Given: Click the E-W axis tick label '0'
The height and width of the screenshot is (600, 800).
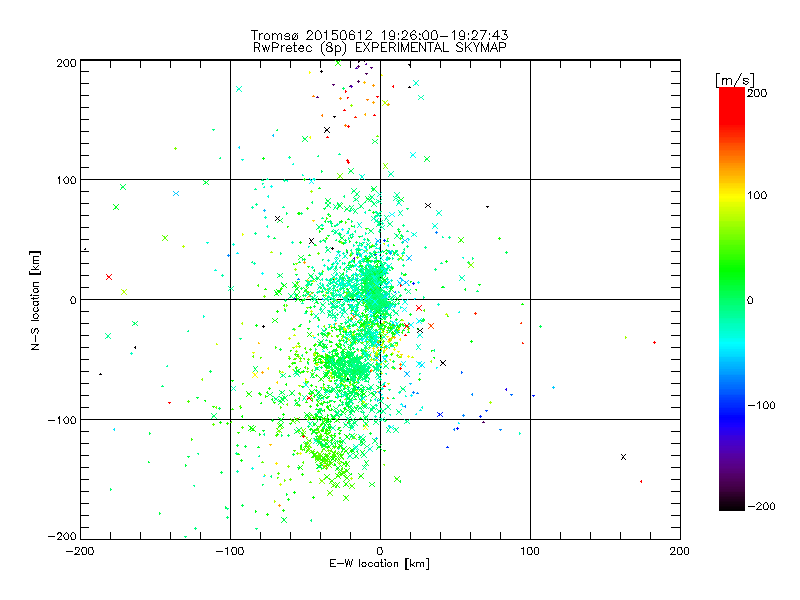Looking at the screenshot, I should (380, 551).
